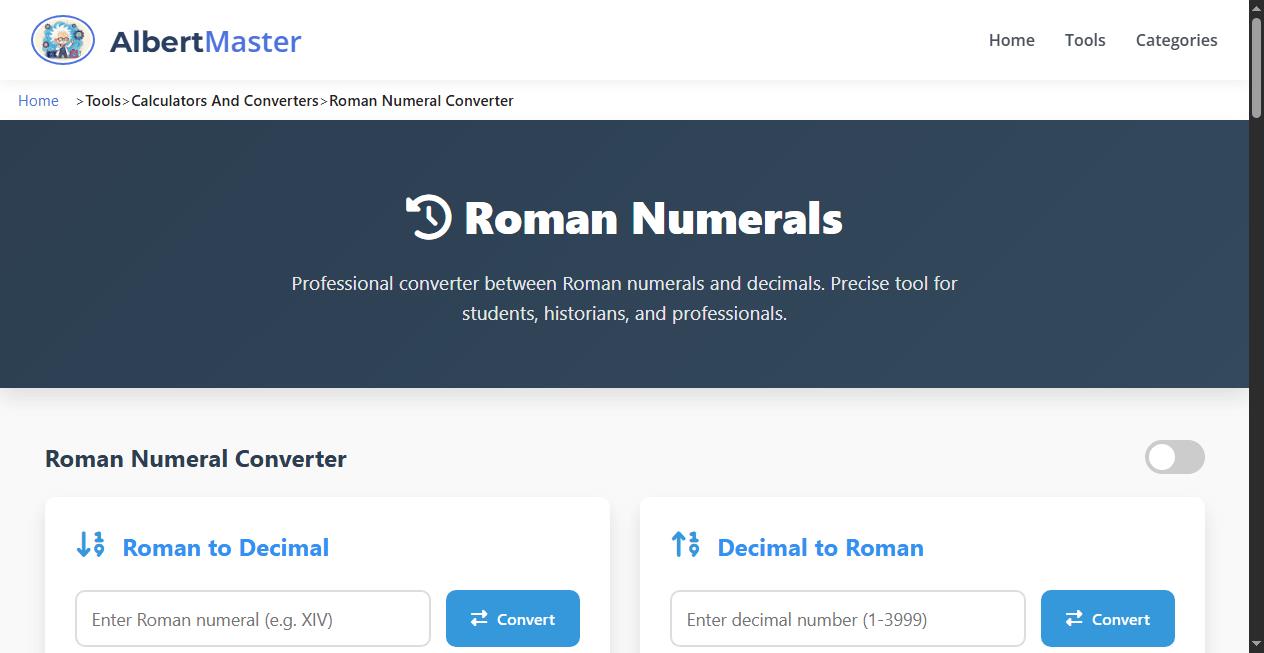The width and height of the screenshot is (1264, 653).
Task: Click the Roman numeral input field
Action: [x=252, y=618]
